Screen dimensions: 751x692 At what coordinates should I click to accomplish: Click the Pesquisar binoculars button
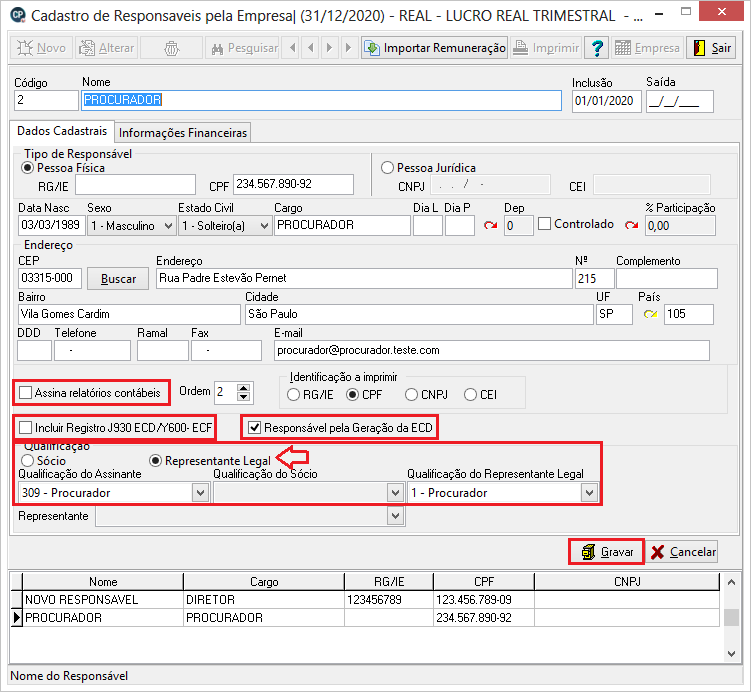click(x=242, y=48)
